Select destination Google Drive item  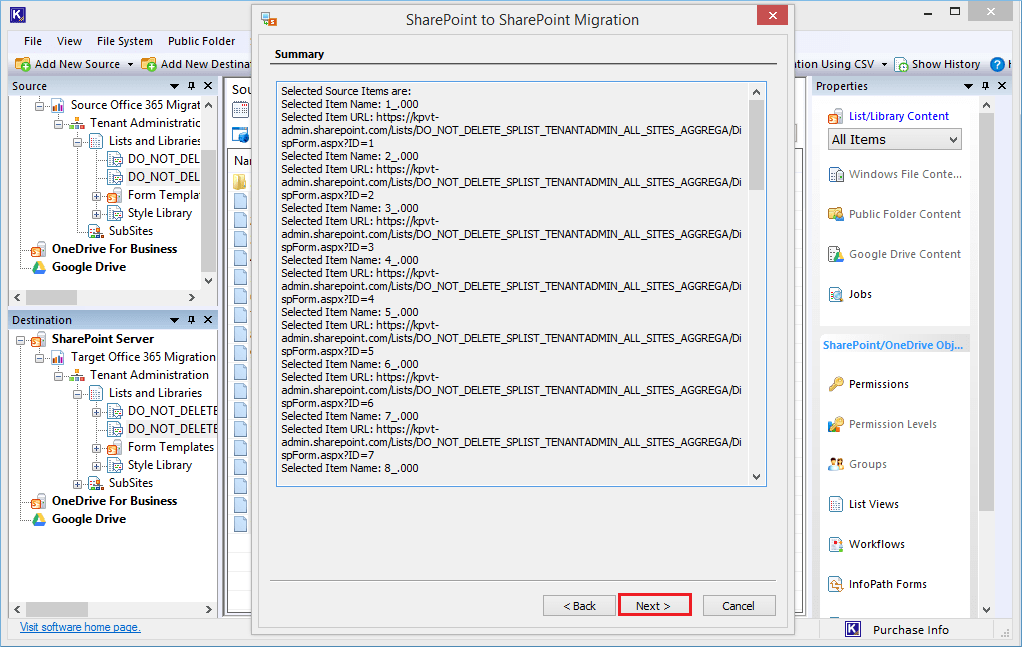89,519
